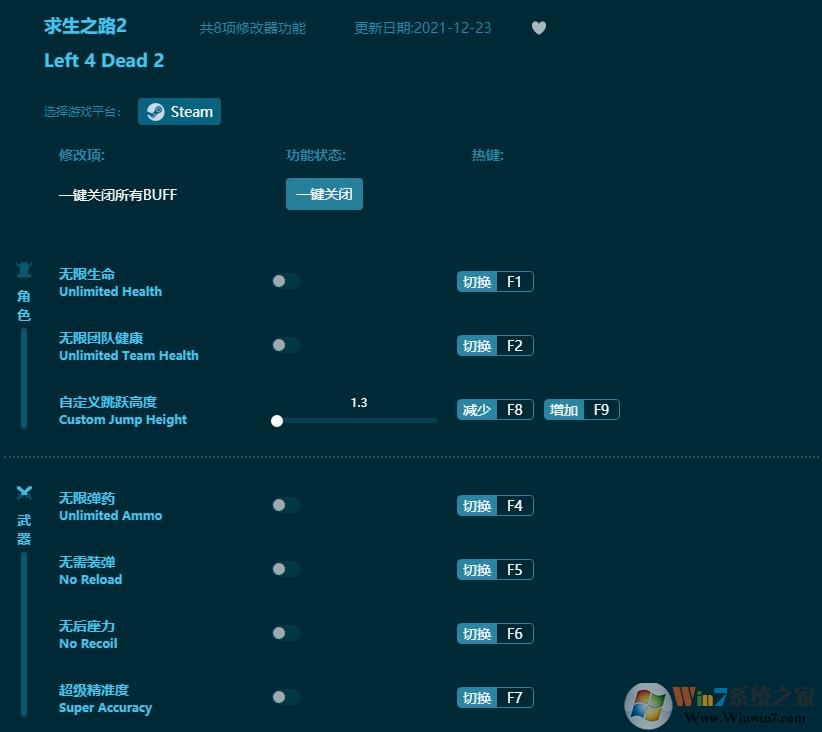Enable the 无限生命 Unlimited Health toggle

[285, 281]
